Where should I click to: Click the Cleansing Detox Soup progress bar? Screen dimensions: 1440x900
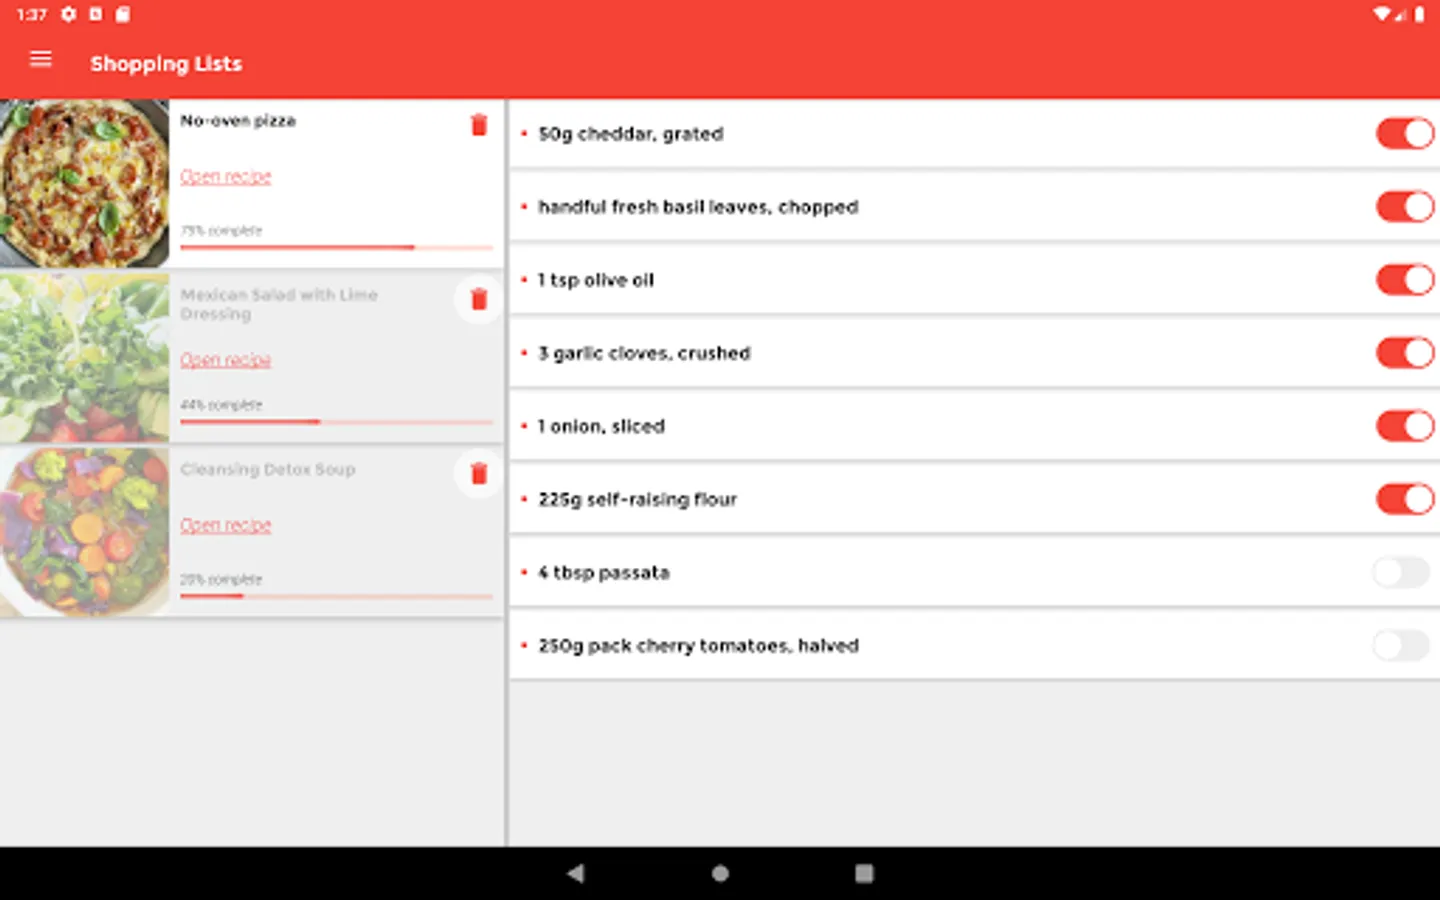click(336, 596)
